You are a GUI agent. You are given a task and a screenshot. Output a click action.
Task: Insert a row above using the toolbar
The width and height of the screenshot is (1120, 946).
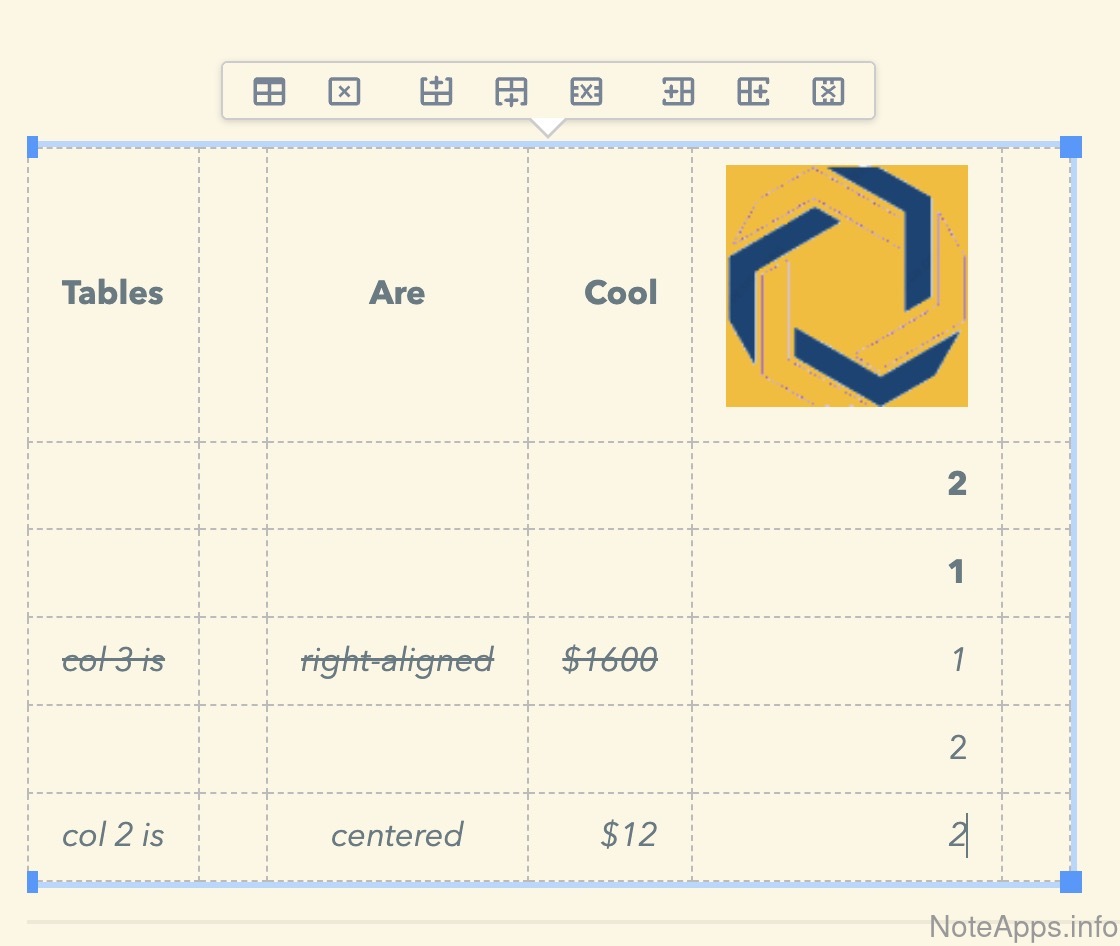pyautogui.click(x=436, y=92)
